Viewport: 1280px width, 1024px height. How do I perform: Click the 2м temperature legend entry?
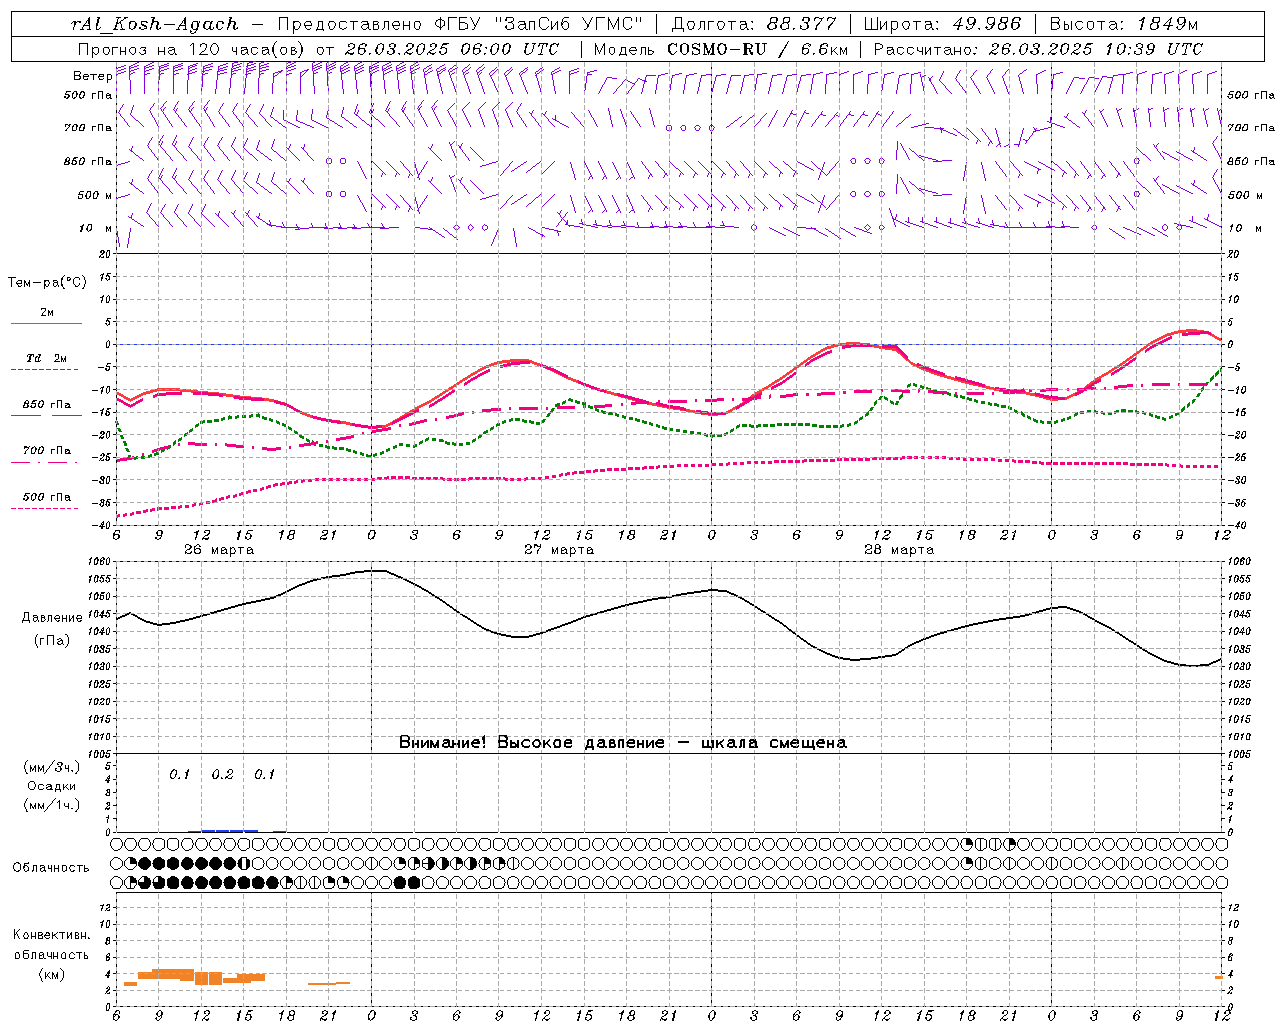point(47,313)
